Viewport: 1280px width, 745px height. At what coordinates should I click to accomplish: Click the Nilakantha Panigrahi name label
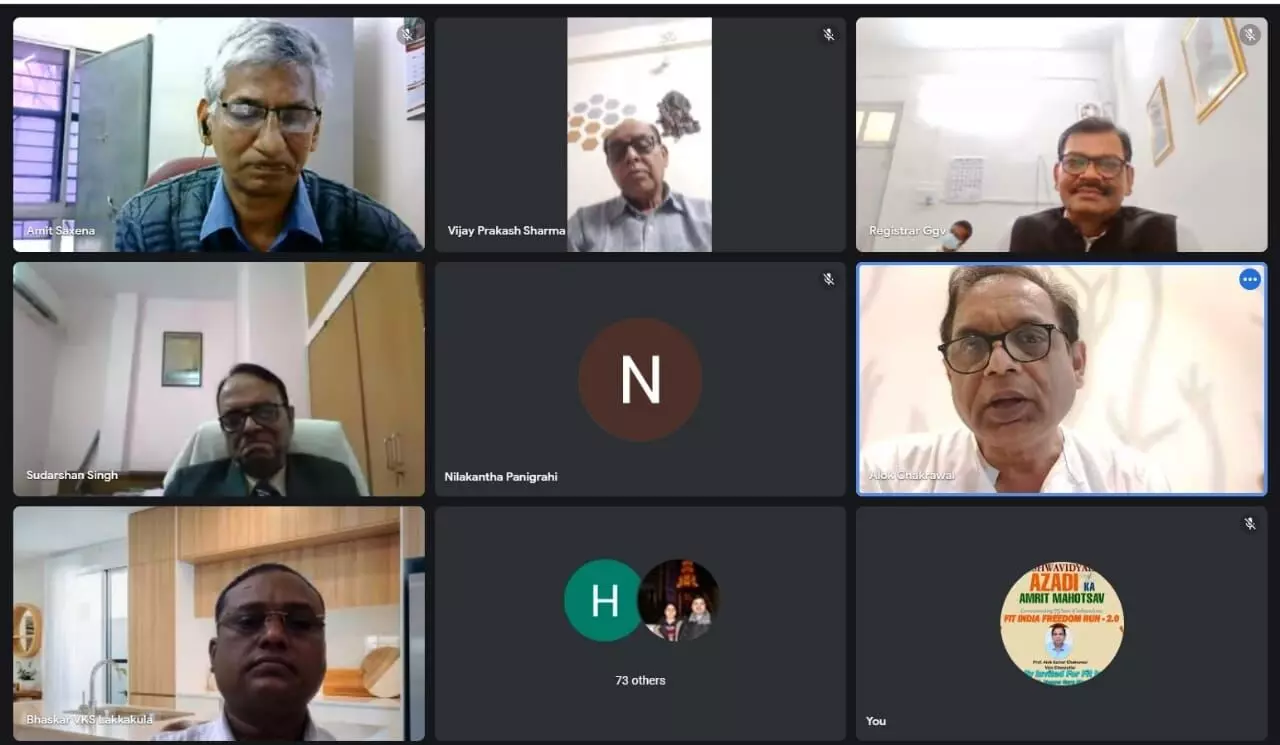pos(501,477)
